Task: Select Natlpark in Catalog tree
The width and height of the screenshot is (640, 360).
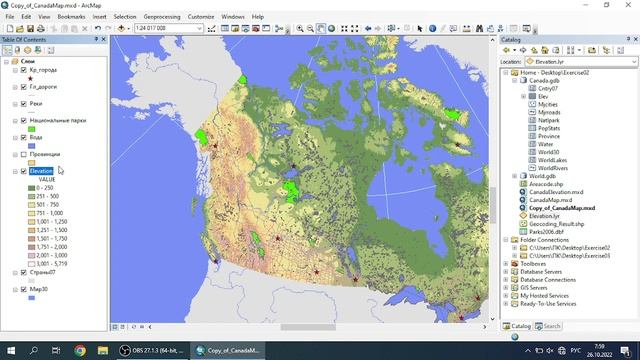Action: [548, 120]
